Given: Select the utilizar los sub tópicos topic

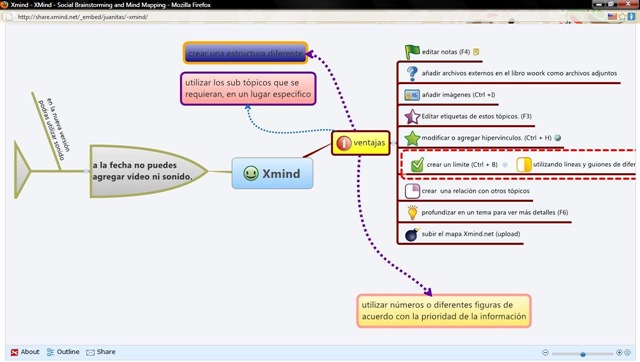Looking at the screenshot, I should tap(248, 89).
